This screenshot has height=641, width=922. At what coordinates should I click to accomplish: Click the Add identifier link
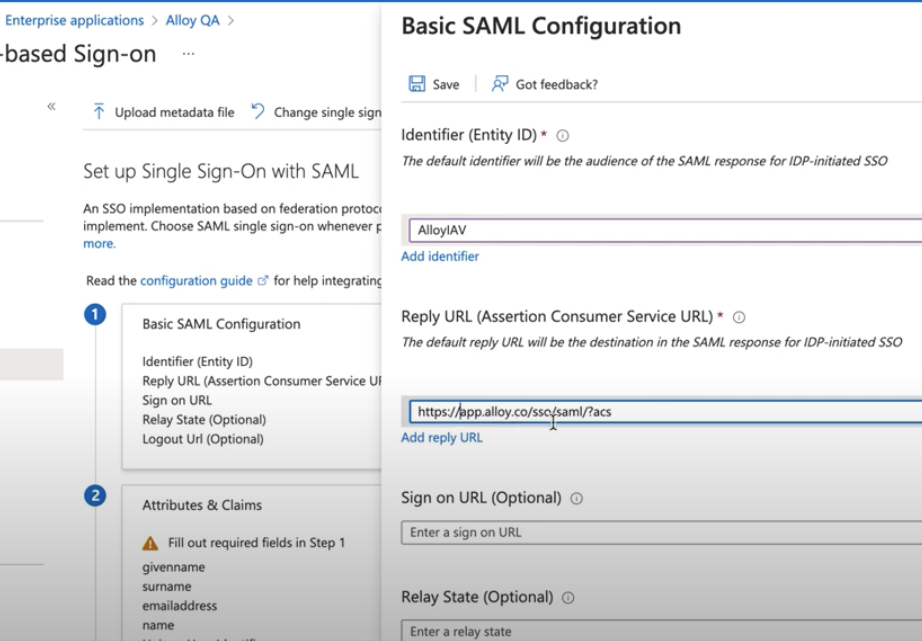click(440, 256)
